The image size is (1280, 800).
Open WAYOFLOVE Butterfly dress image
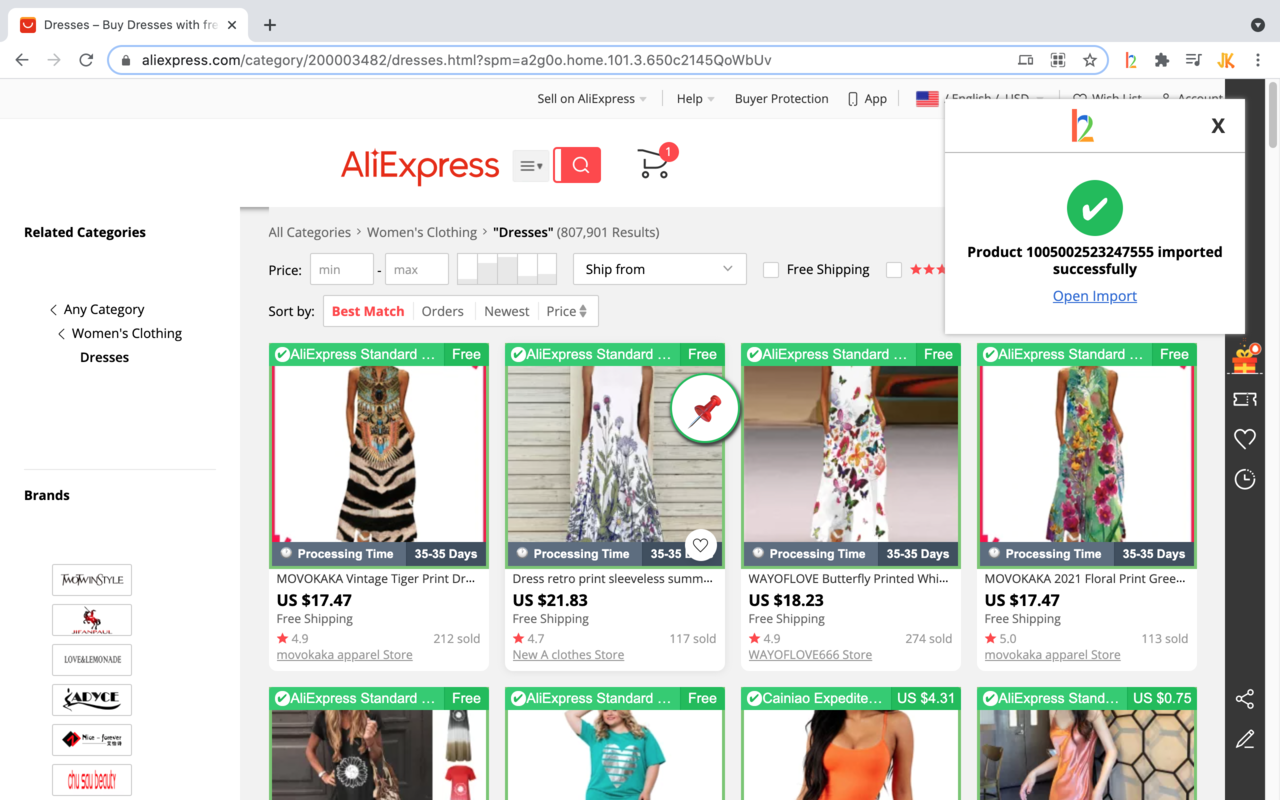(x=851, y=455)
